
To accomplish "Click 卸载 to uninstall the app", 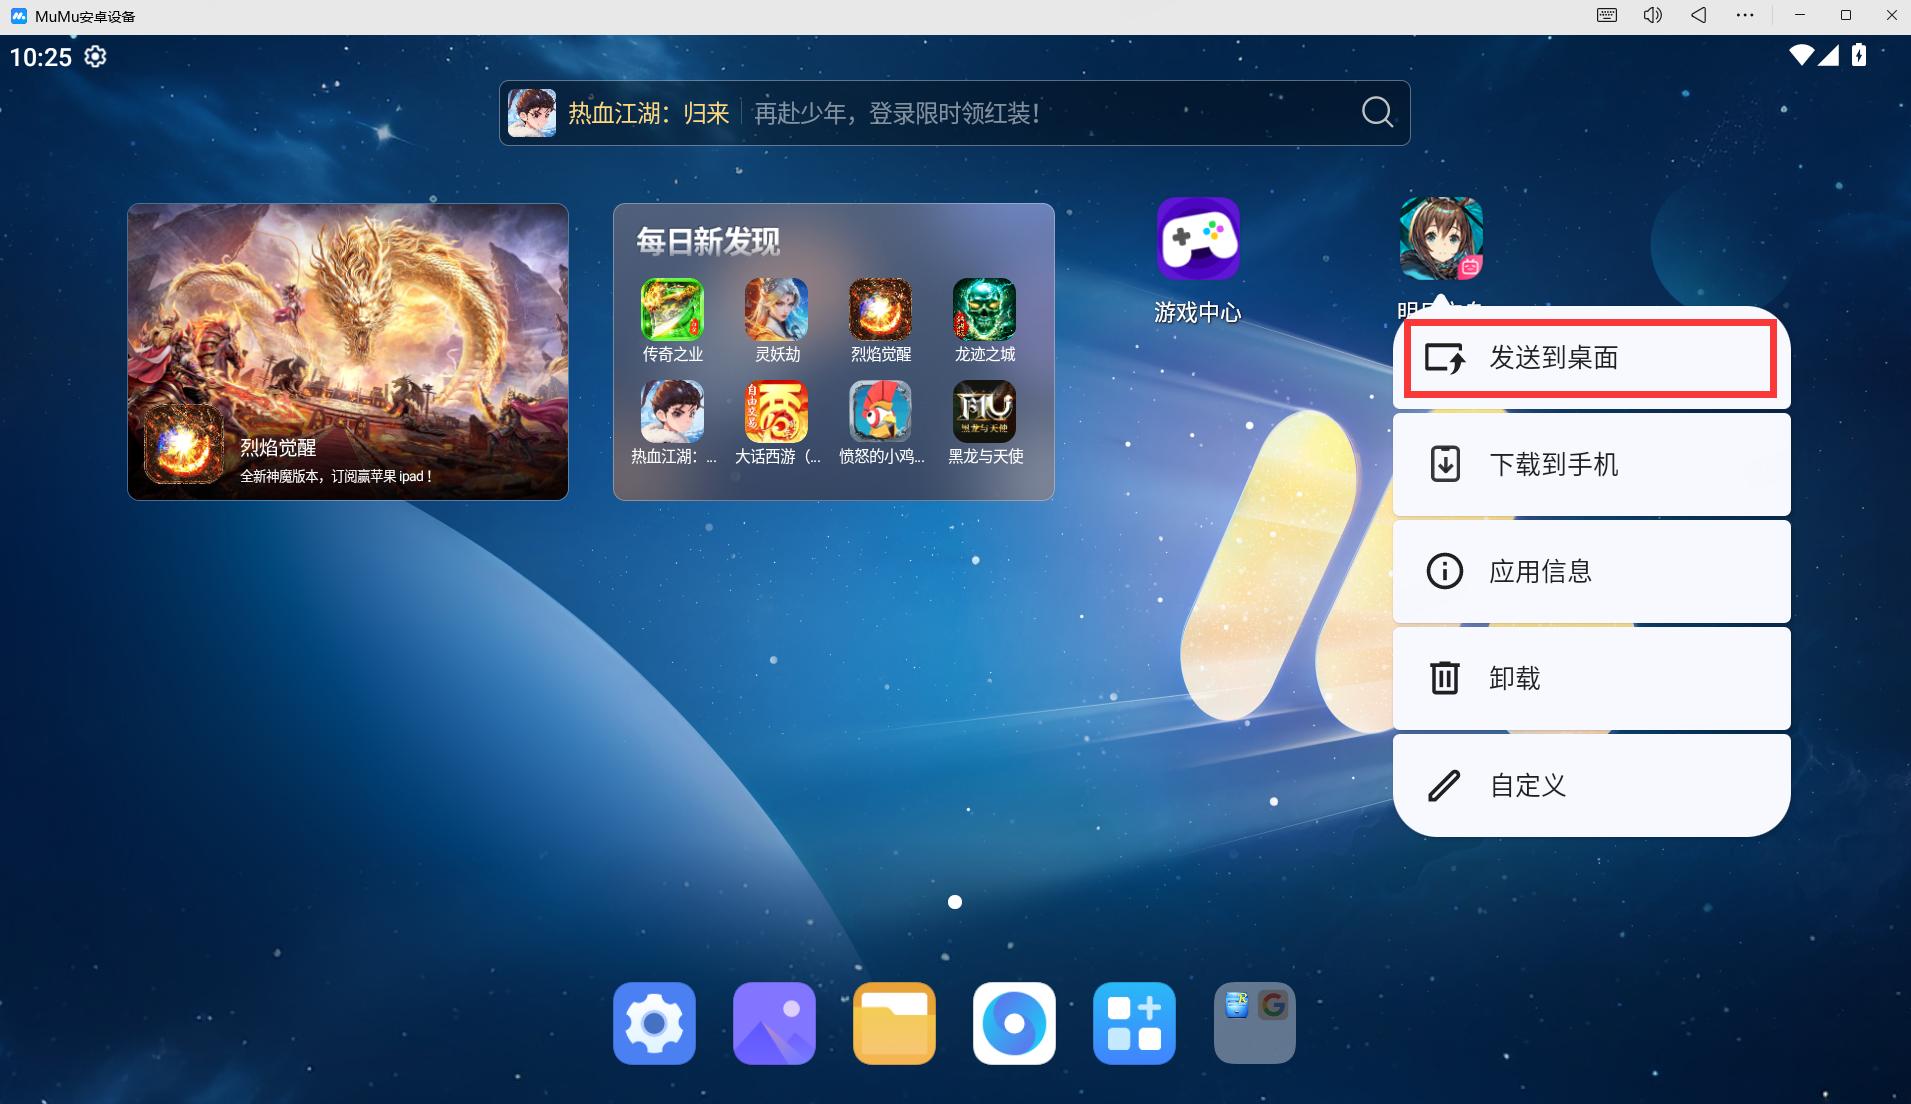I will tap(1590, 679).
